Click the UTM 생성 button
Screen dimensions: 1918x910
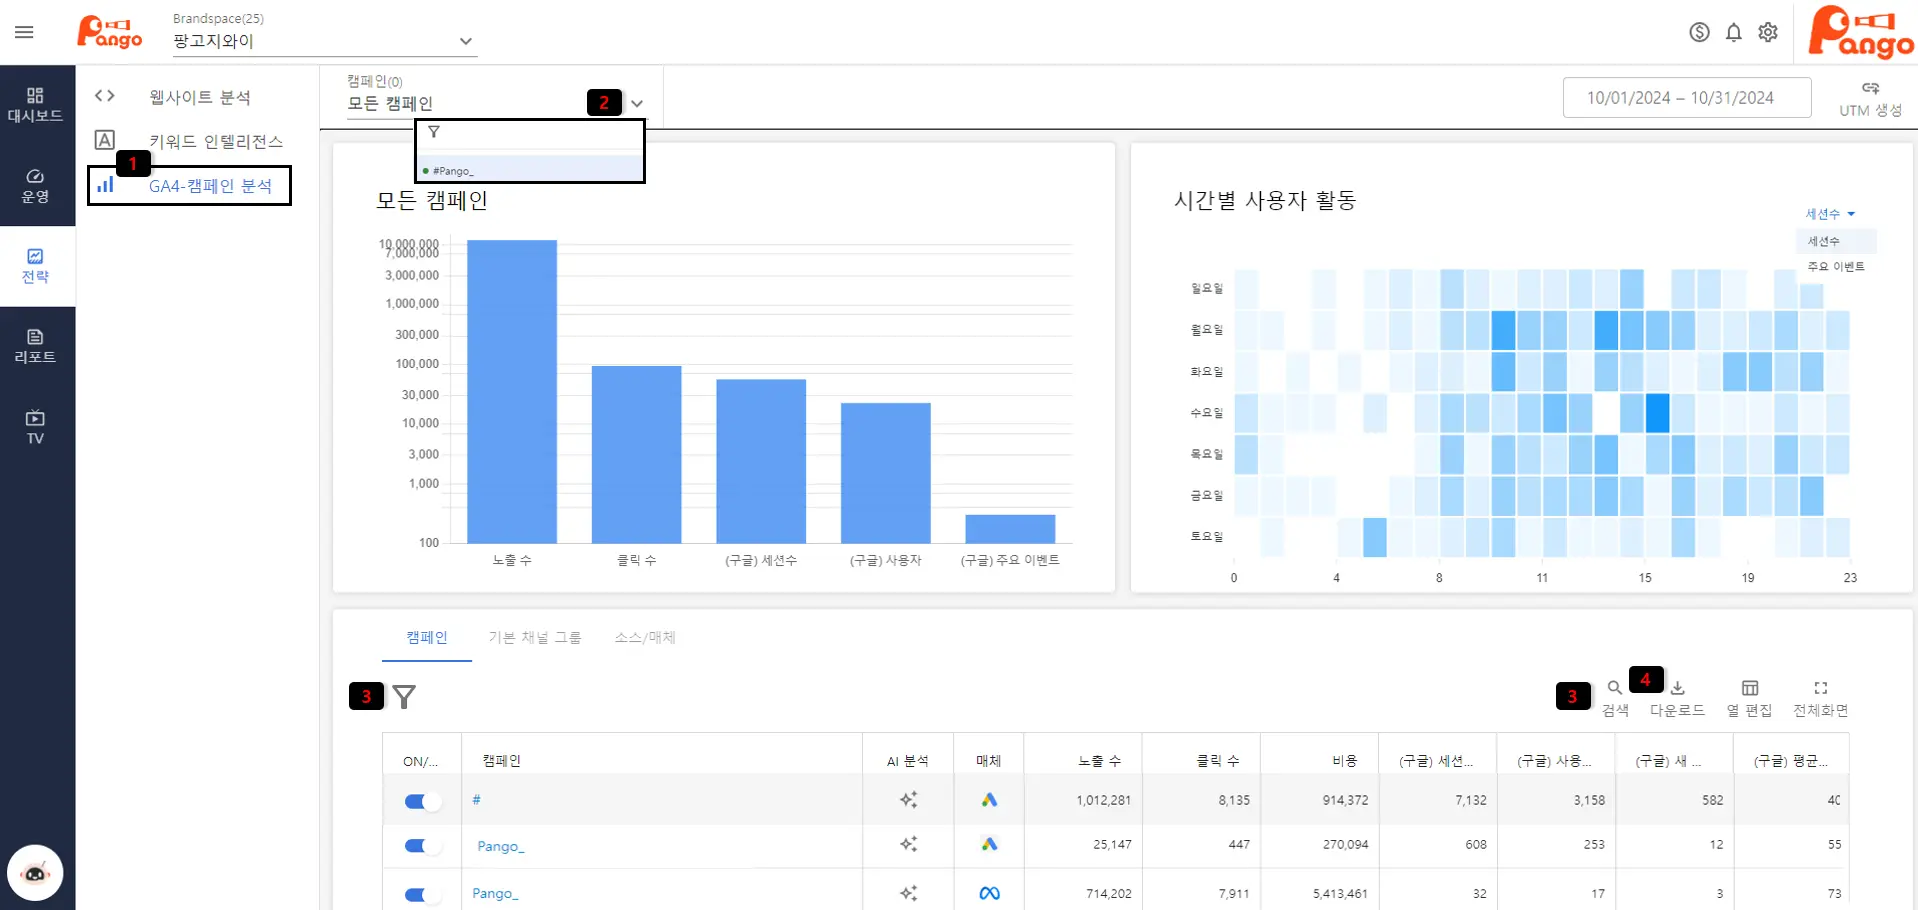click(1870, 99)
